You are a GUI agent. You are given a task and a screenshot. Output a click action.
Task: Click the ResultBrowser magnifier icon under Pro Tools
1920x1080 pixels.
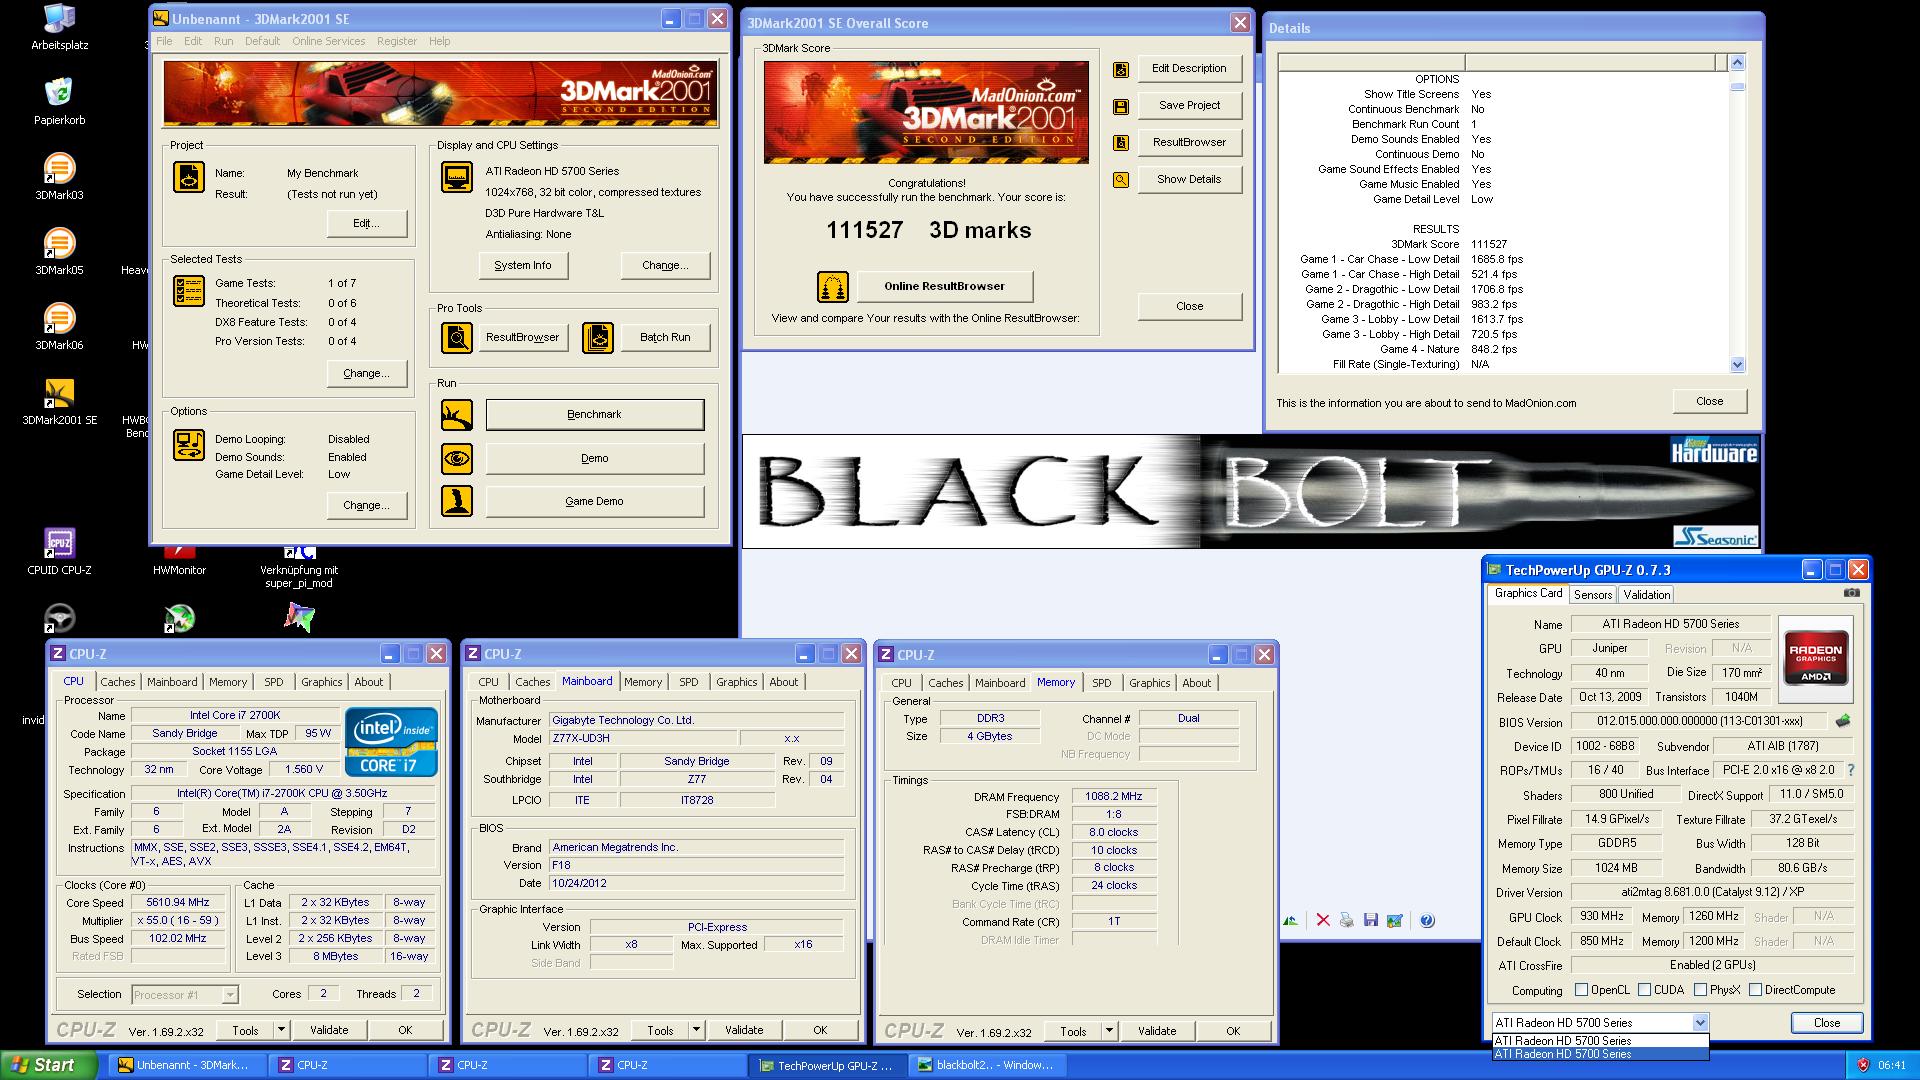(x=457, y=338)
